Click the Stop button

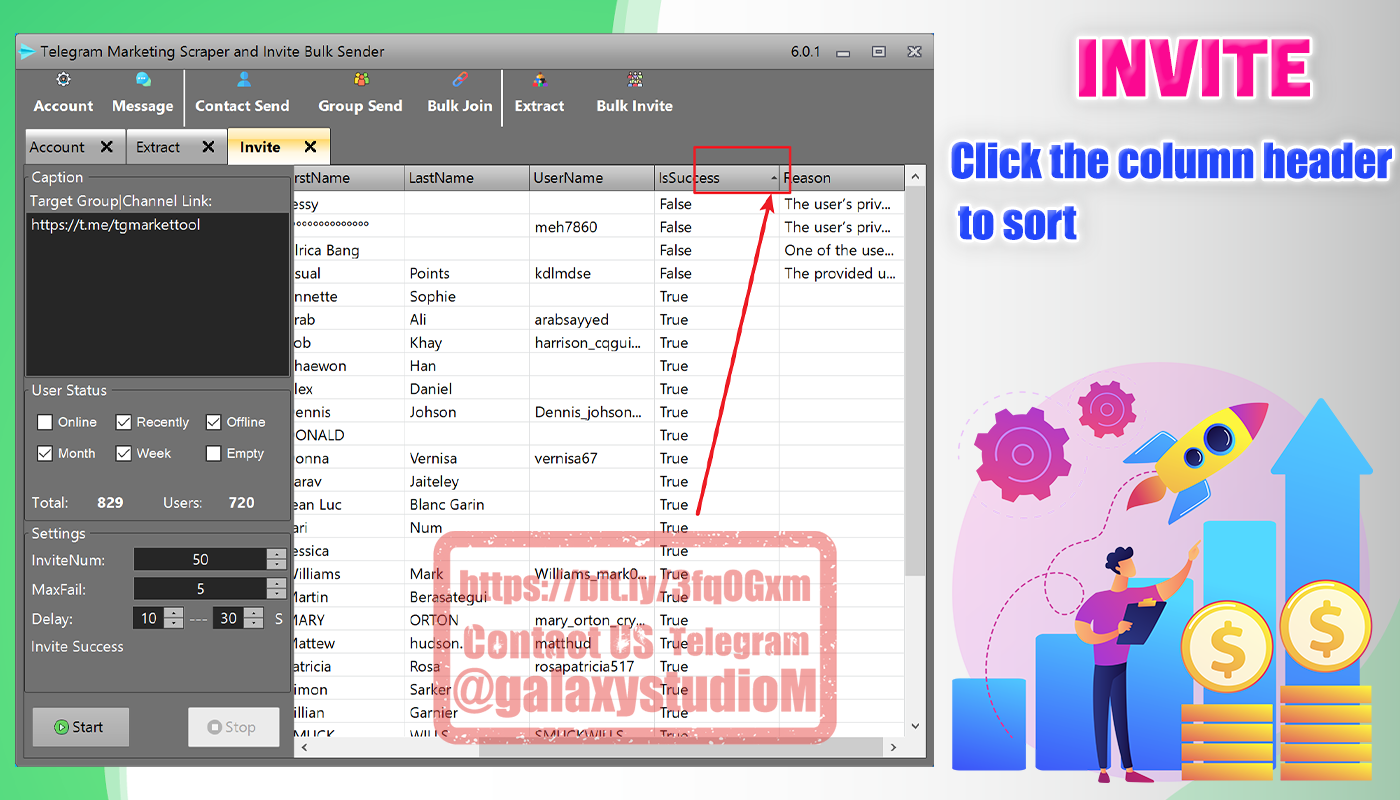(x=233, y=727)
